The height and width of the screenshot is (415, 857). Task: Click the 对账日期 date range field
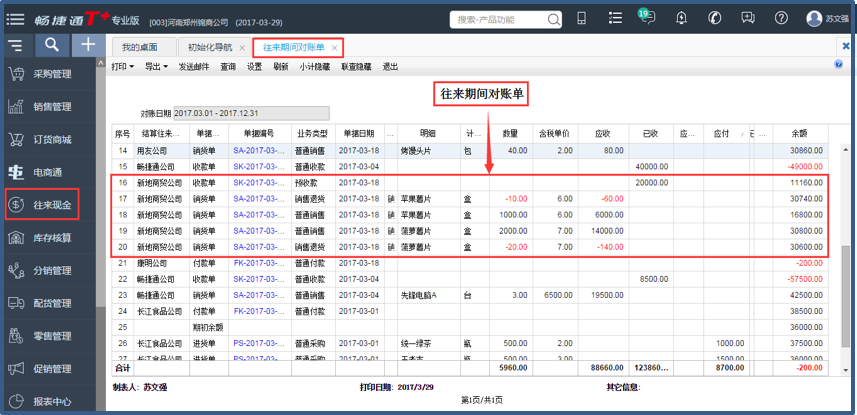tap(251, 113)
